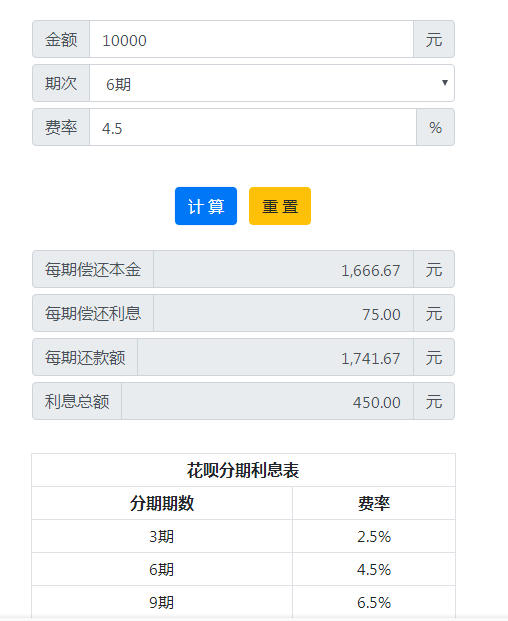Click the 金额 amount input field
Screen dimensions: 508x621
[251, 39]
